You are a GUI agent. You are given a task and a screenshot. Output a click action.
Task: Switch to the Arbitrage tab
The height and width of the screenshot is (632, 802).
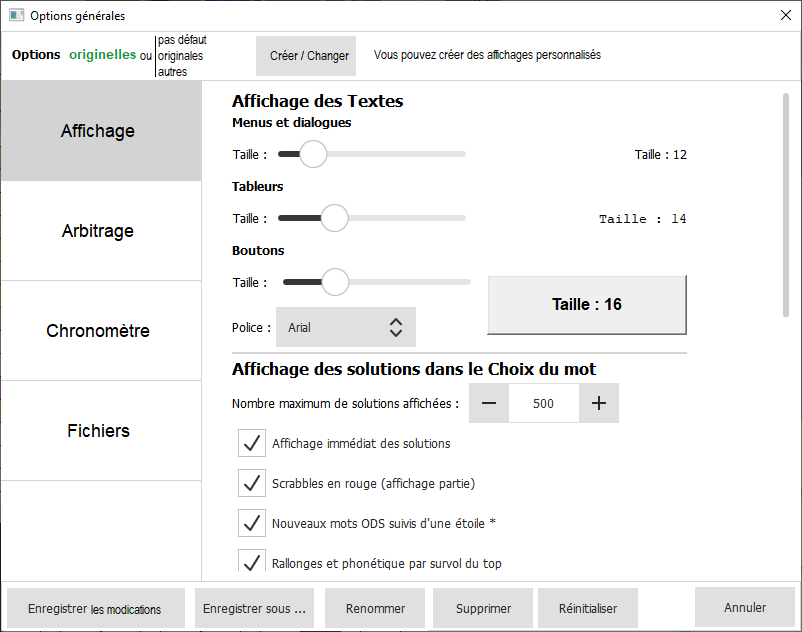point(98,231)
